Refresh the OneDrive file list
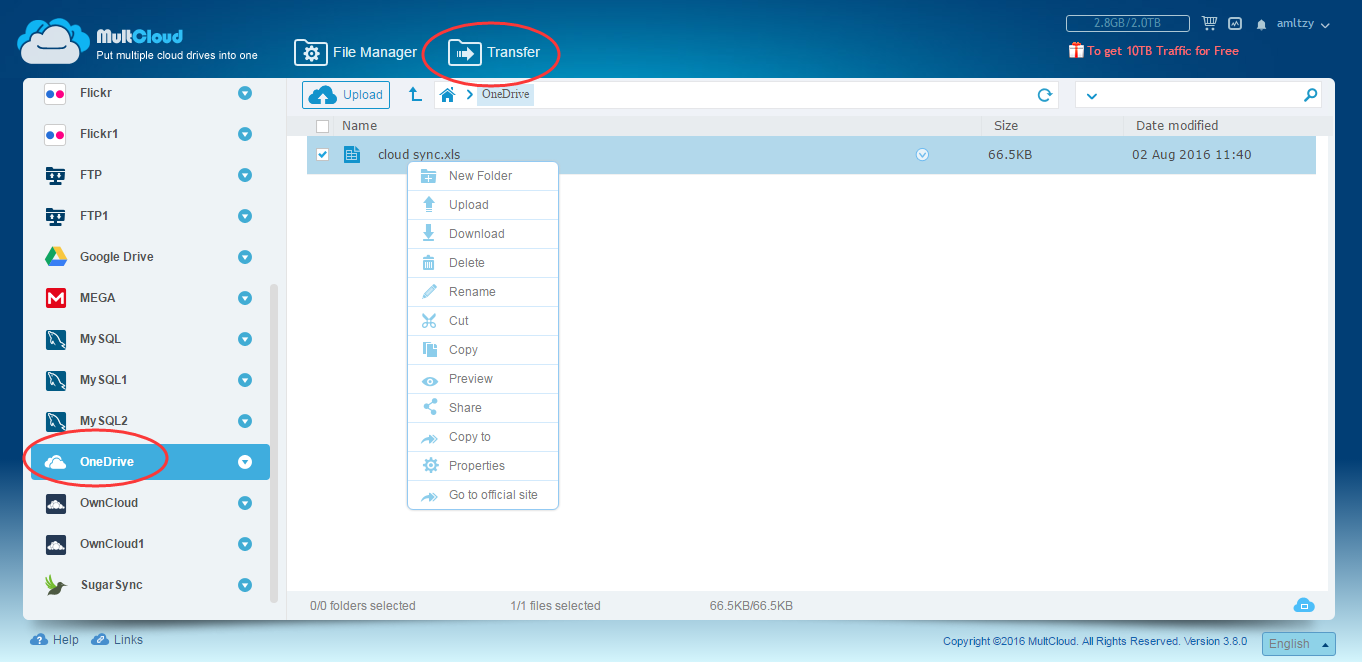 pos(1045,95)
